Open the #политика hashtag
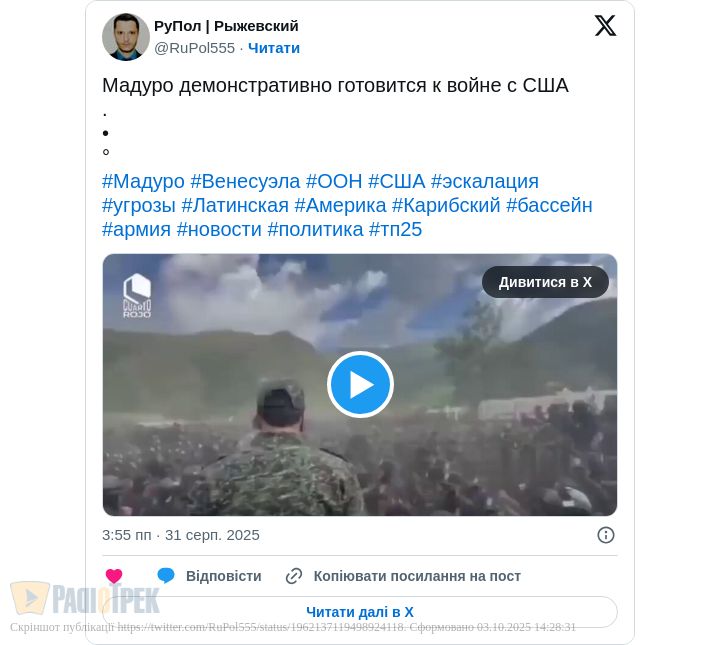720x645 pixels. coord(315,229)
